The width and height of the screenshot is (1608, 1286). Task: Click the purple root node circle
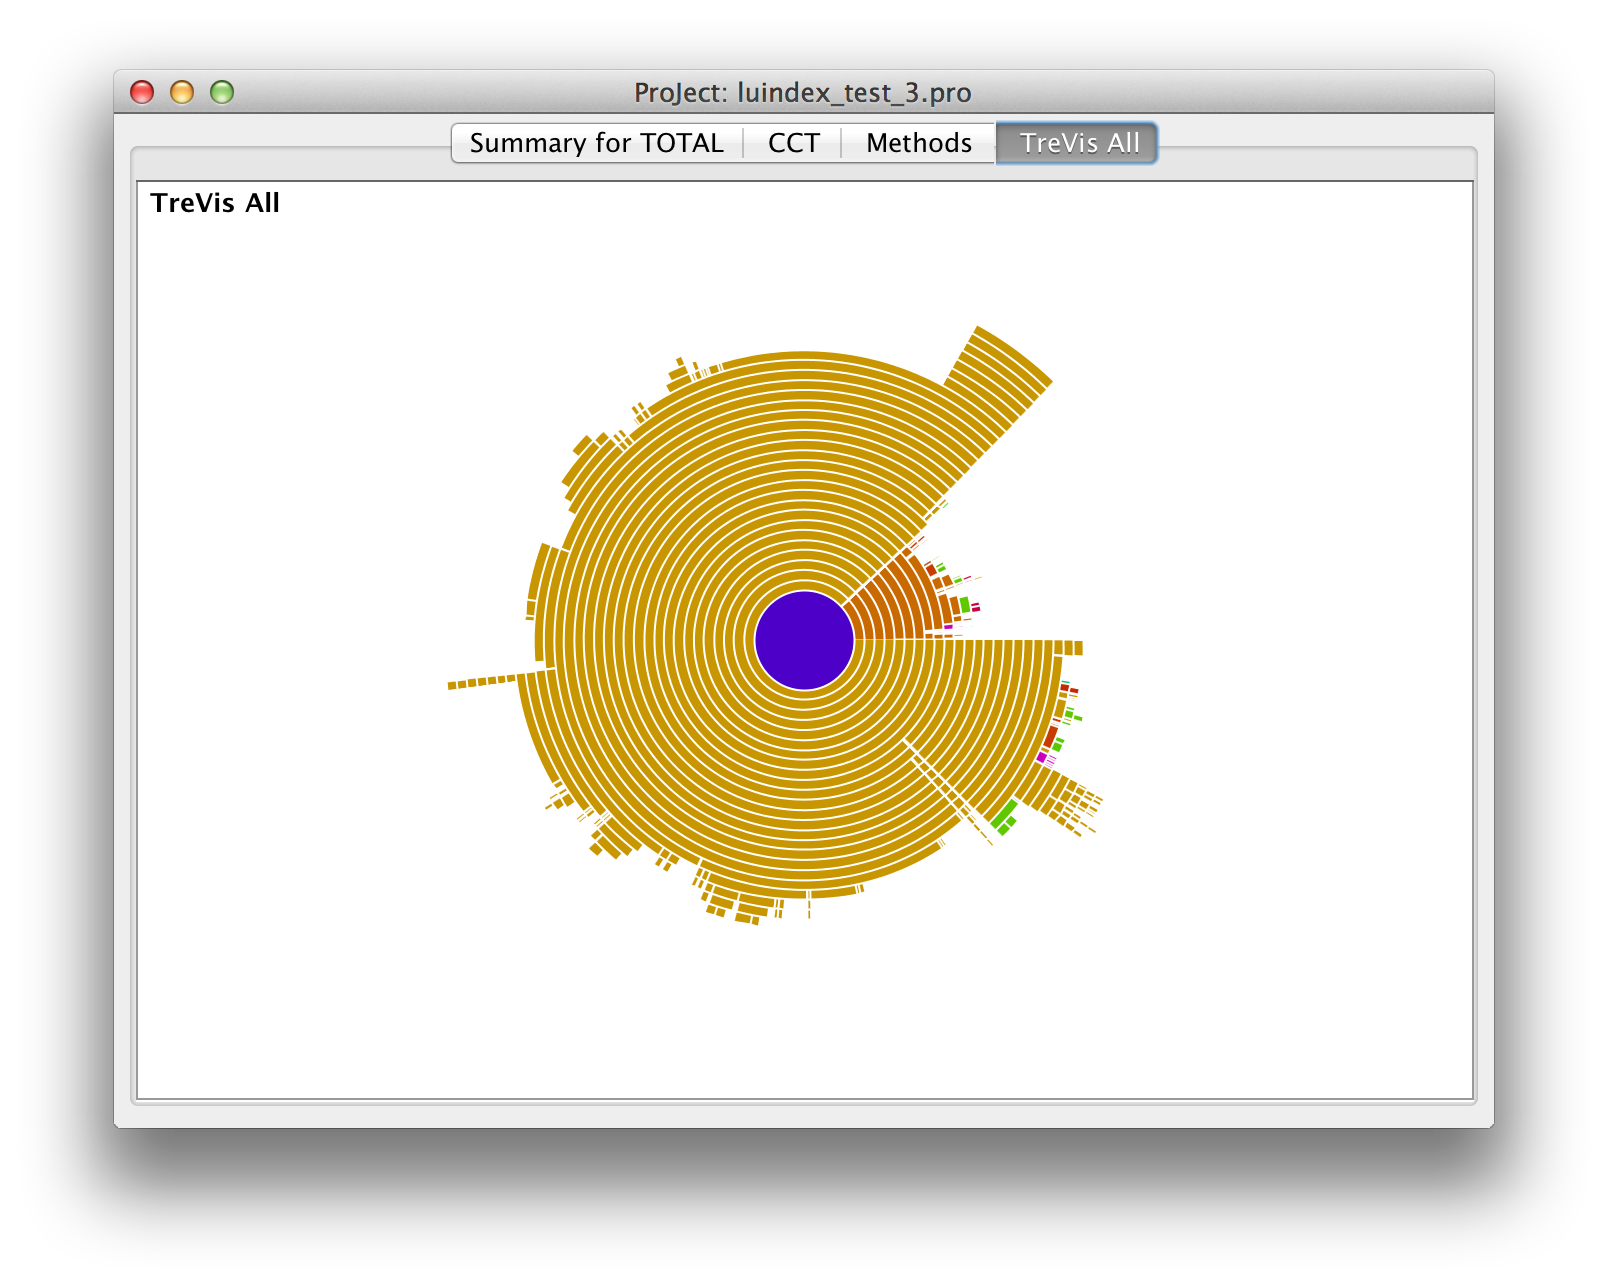point(804,640)
